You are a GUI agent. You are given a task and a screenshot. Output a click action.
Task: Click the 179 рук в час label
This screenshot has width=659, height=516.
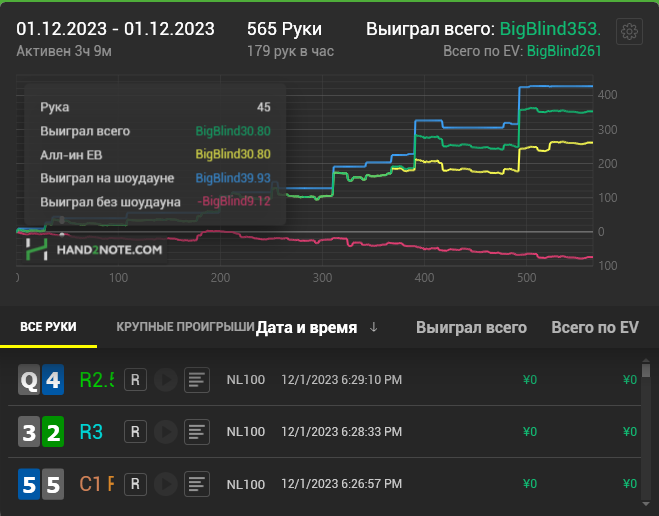tap(290, 51)
